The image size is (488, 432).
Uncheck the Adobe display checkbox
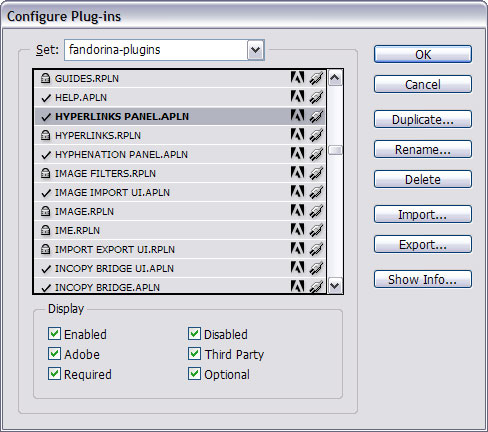tap(54, 354)
